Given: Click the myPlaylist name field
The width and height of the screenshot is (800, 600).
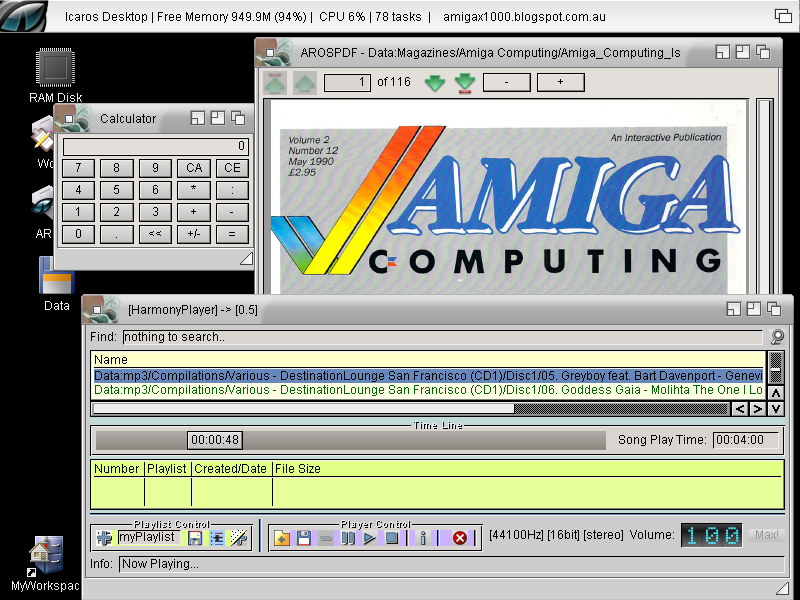Looking at the screenshot, I should pyautogui.click(x=148, y=537).
